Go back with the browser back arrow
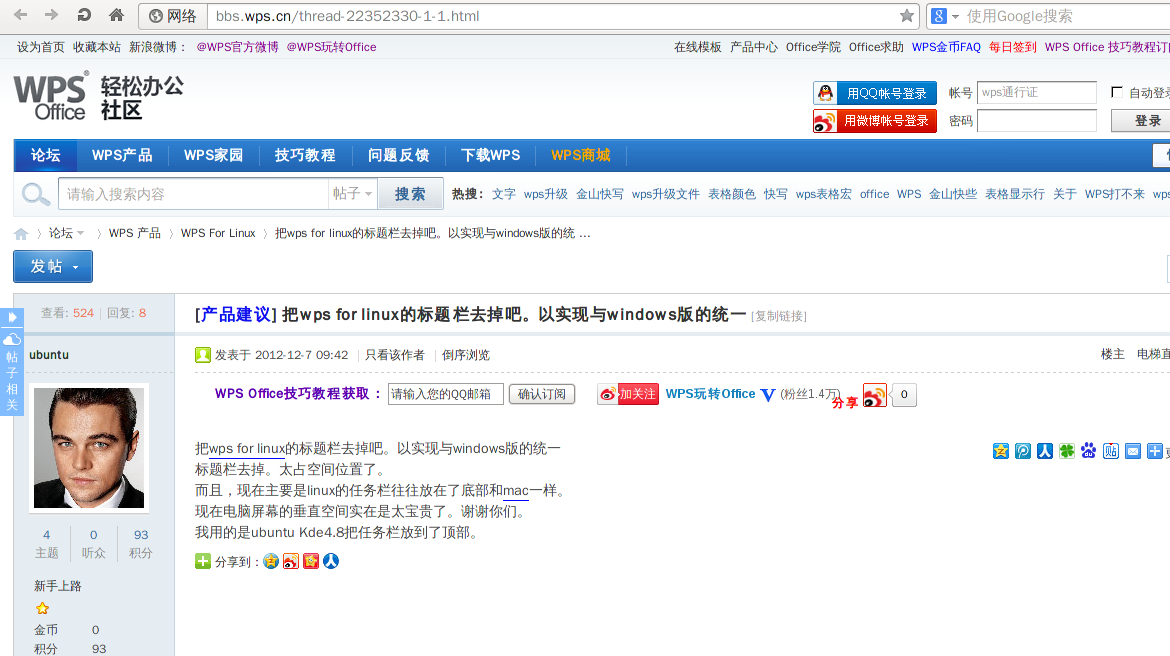Screen dimensions: 1170x656 20,15
